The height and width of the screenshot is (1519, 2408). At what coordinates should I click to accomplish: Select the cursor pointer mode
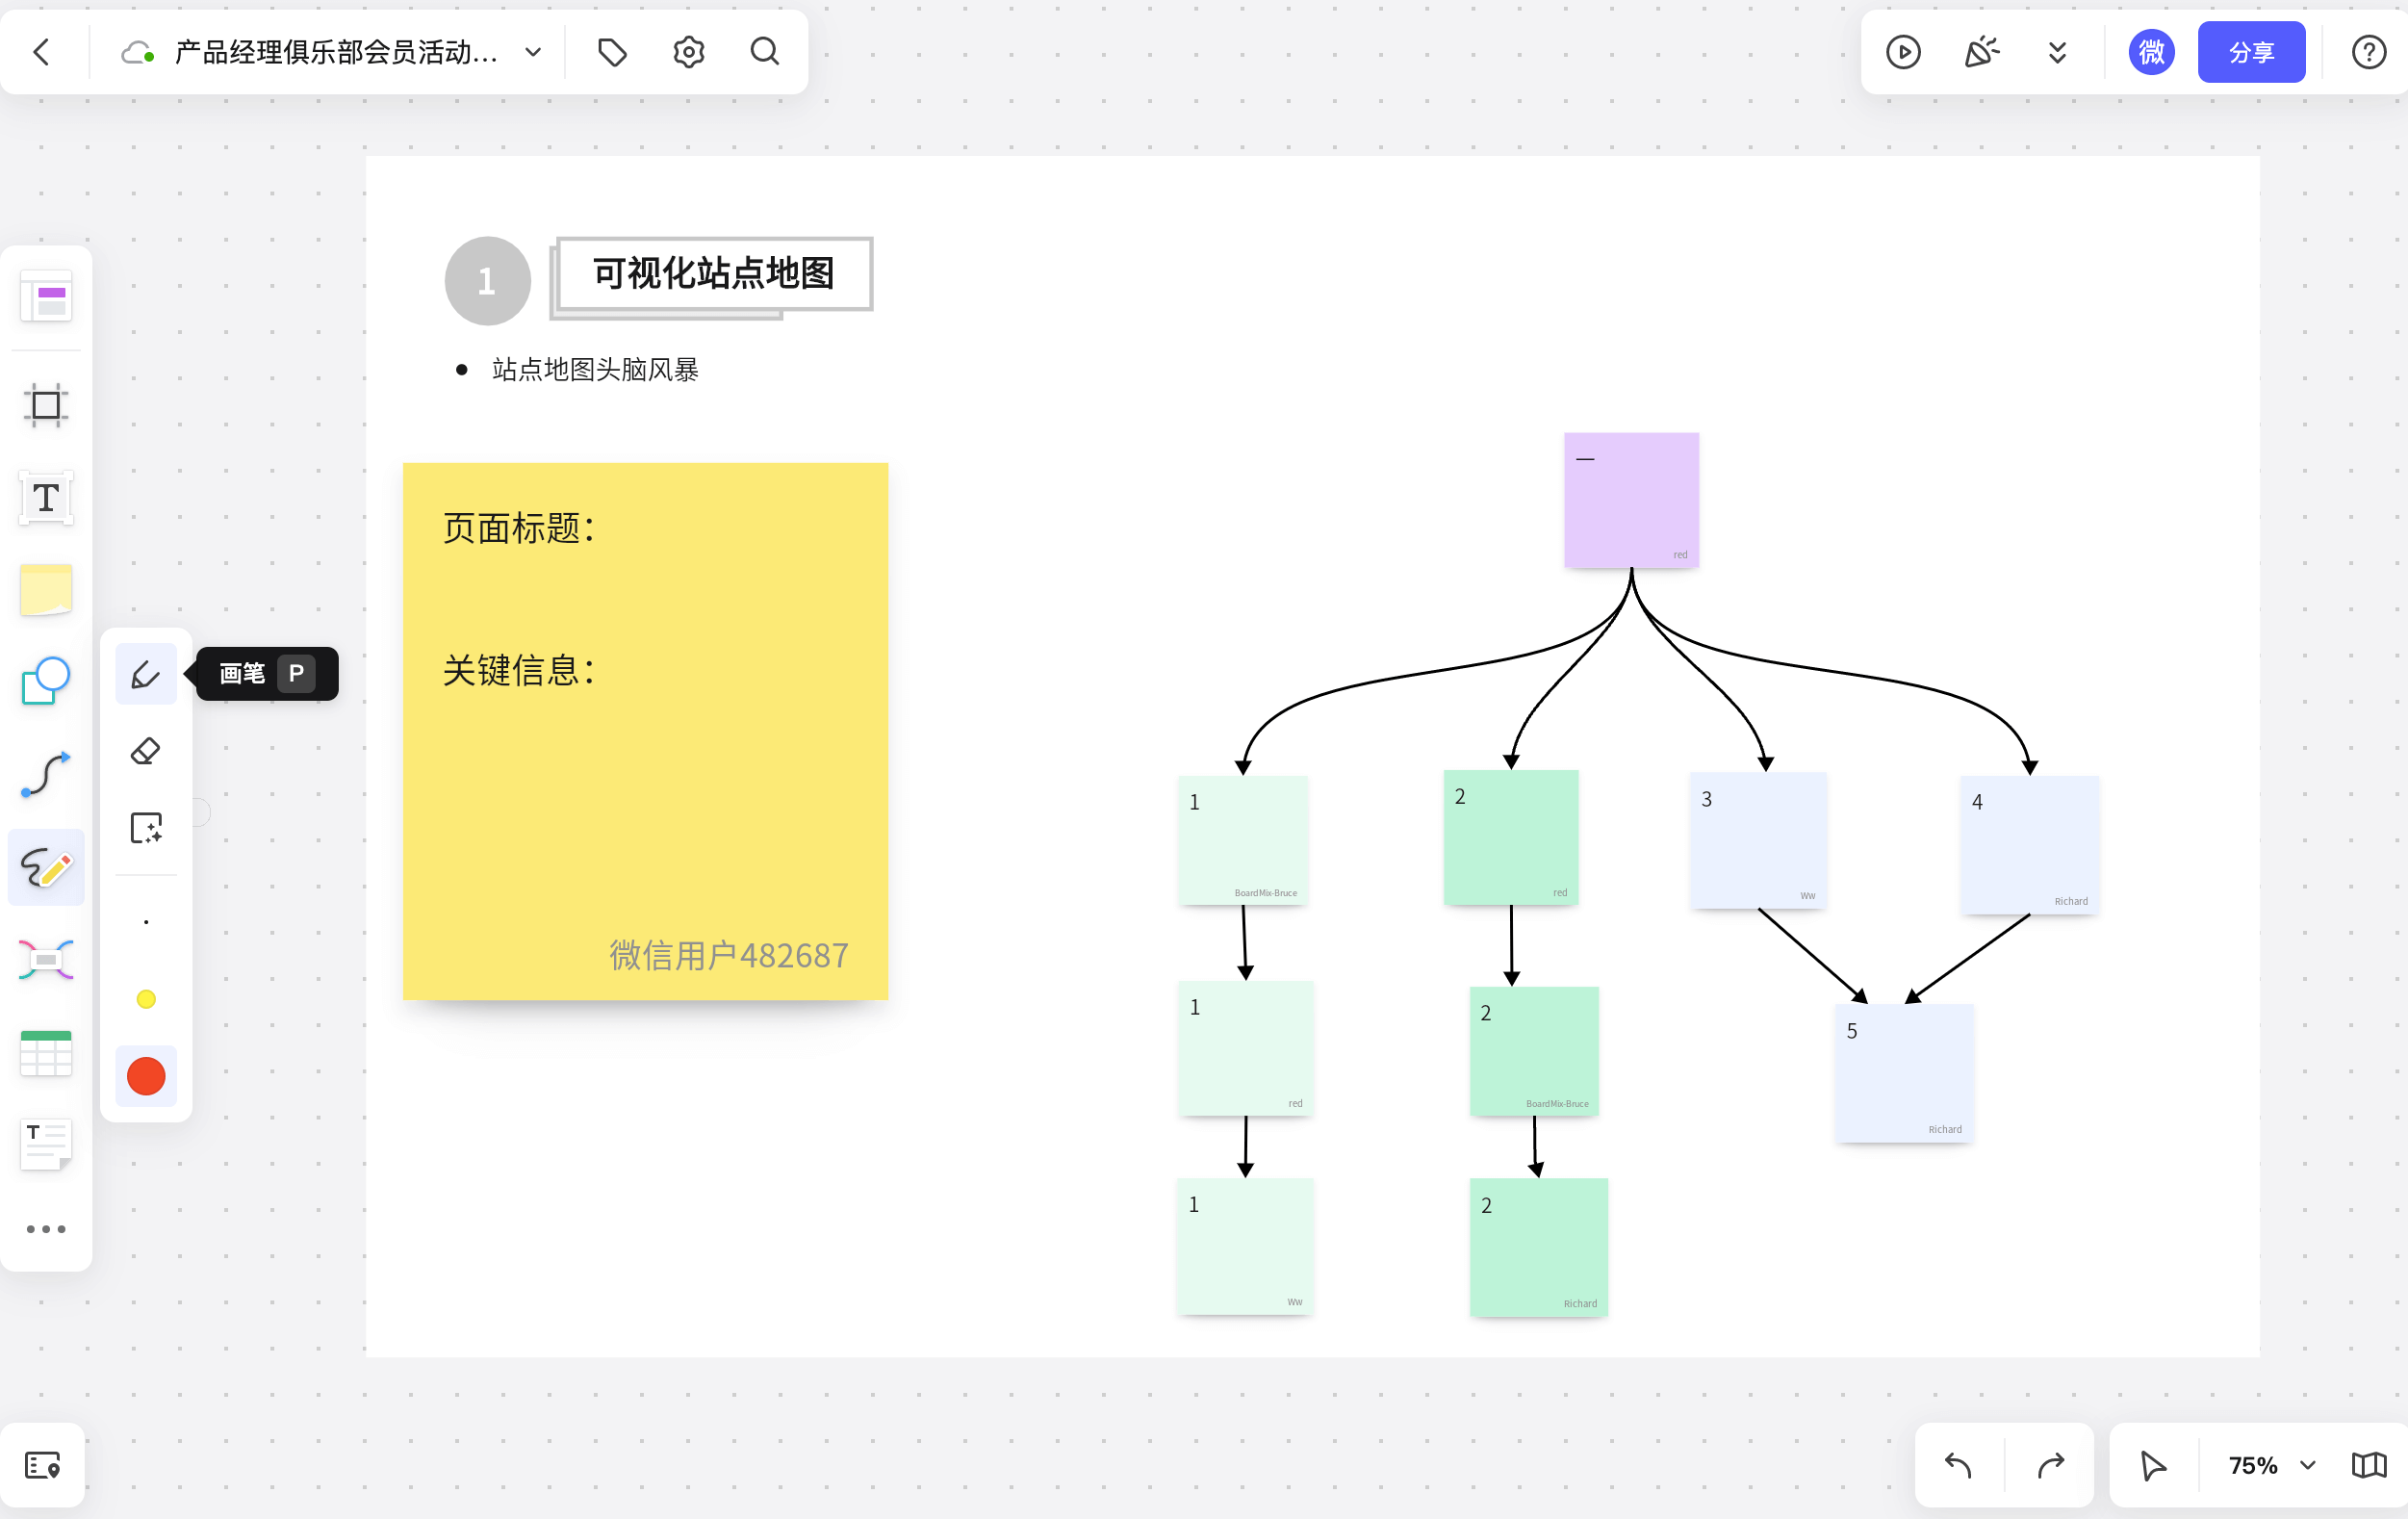click(x=2152, y=1465)
